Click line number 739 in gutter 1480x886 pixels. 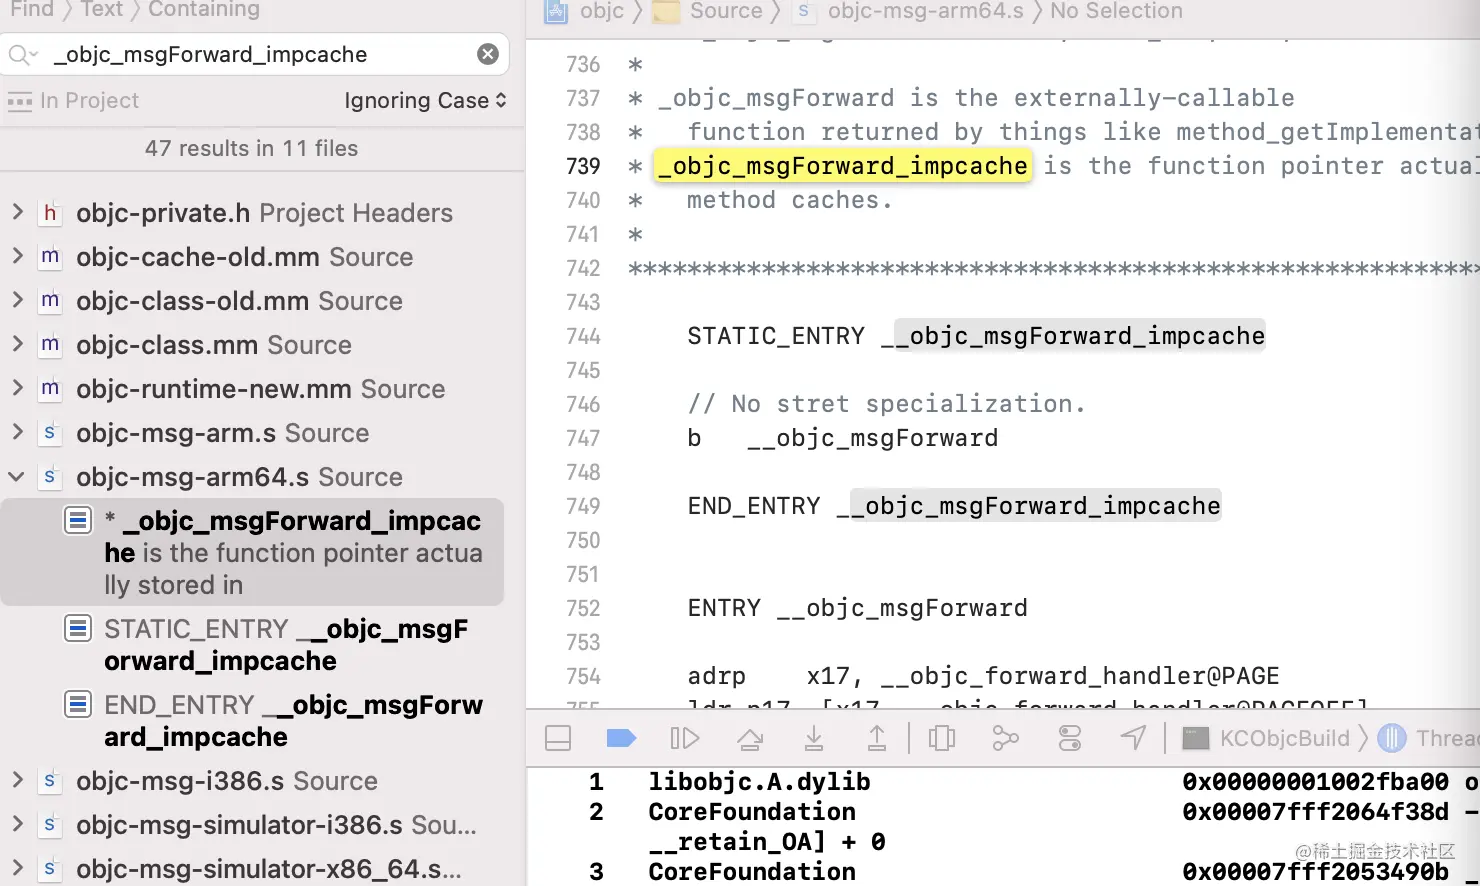(583, 166)
